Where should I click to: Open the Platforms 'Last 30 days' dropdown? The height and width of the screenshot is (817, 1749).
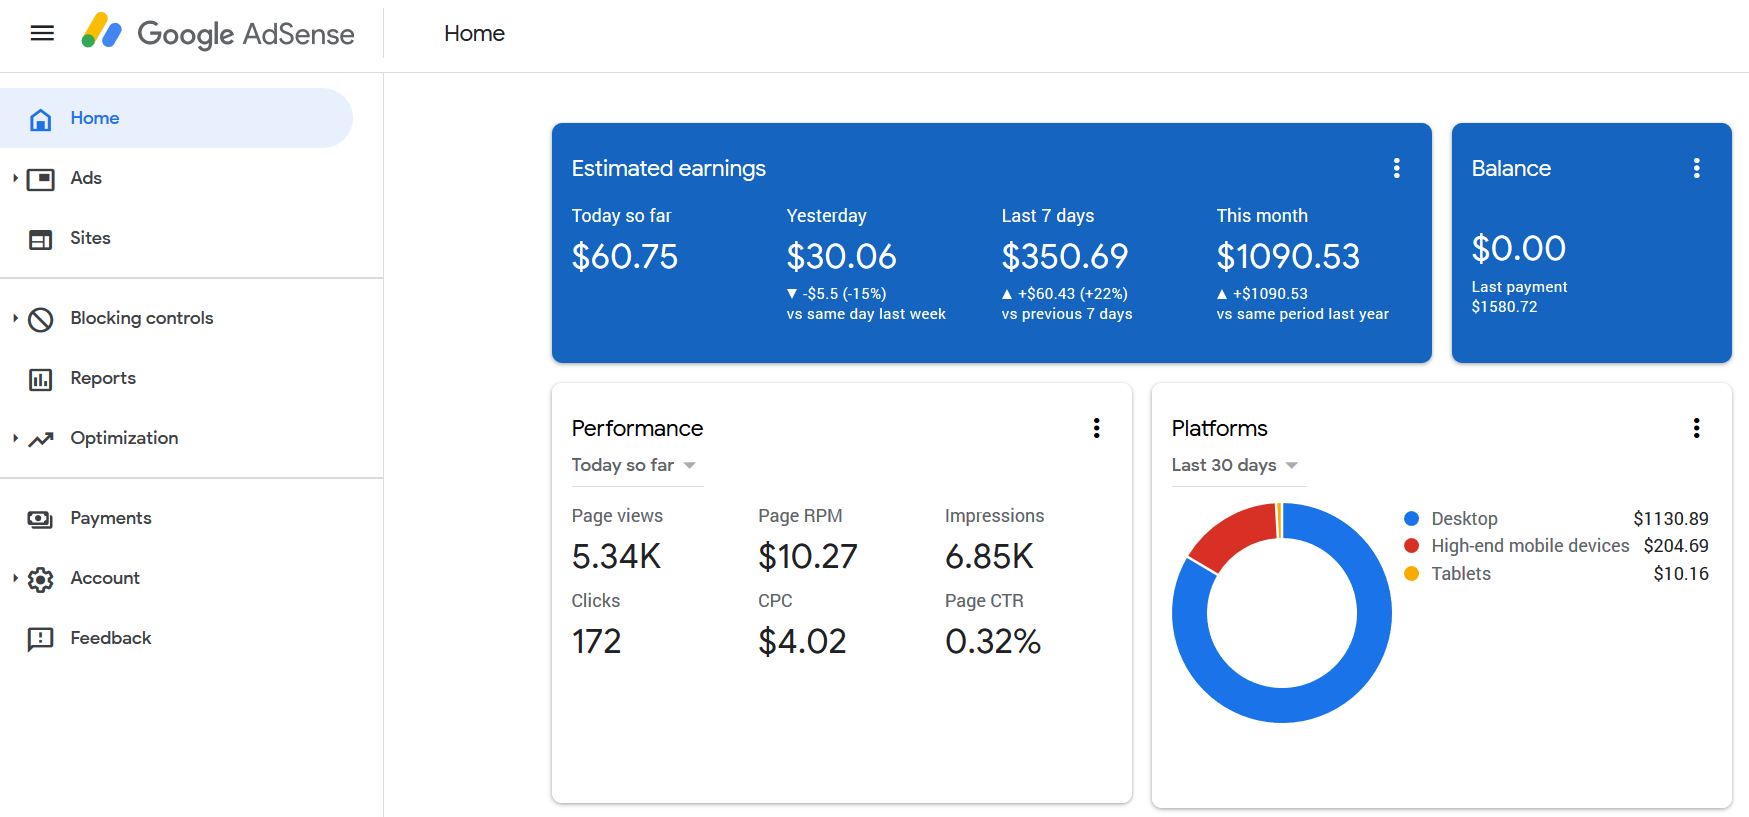tap(1238, 465)
